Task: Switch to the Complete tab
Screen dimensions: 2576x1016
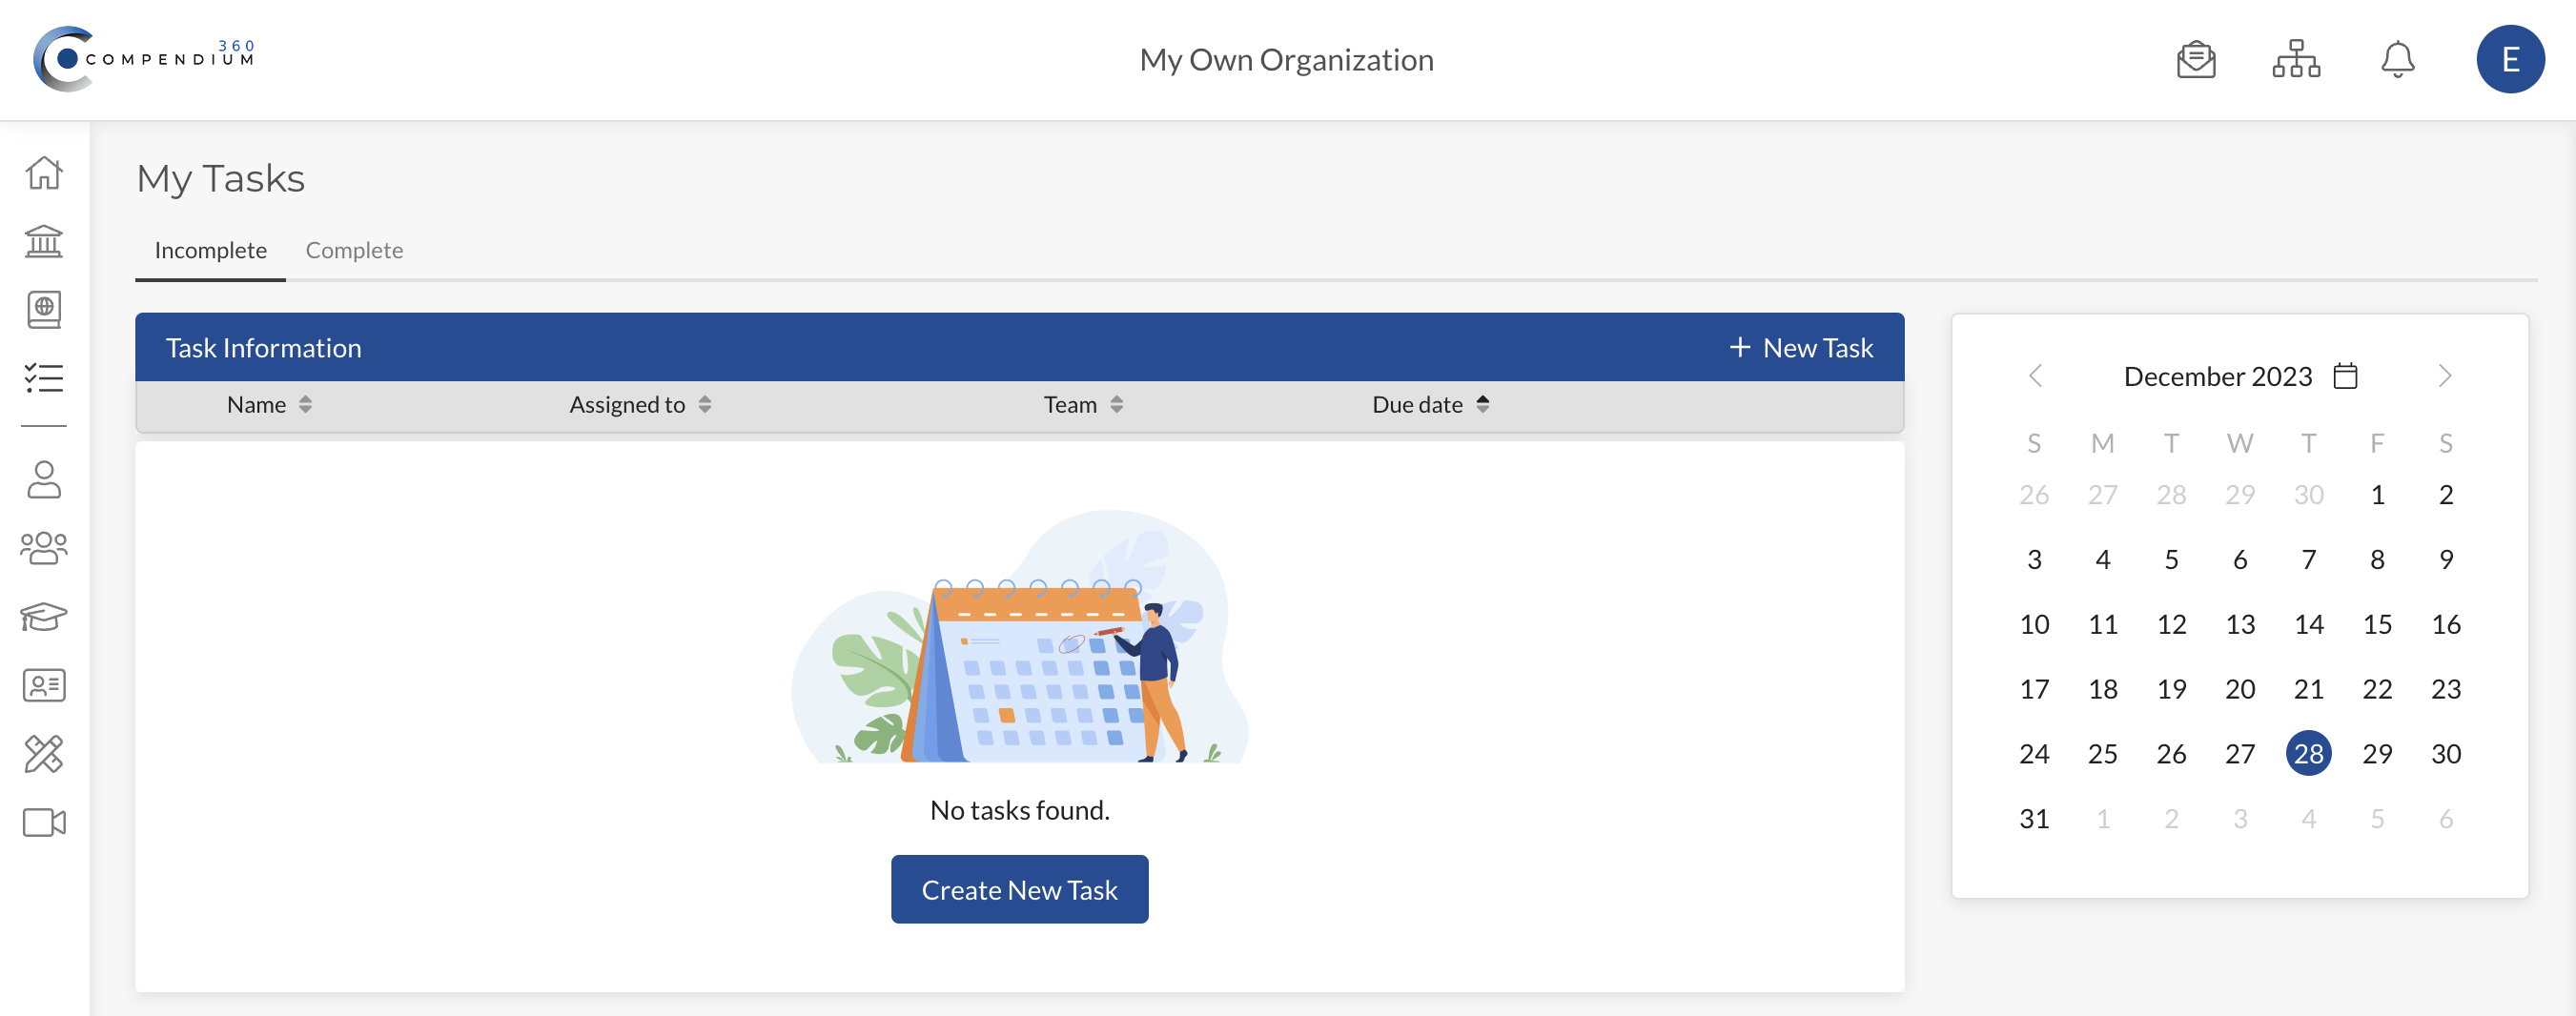Action: click(354, 251)
